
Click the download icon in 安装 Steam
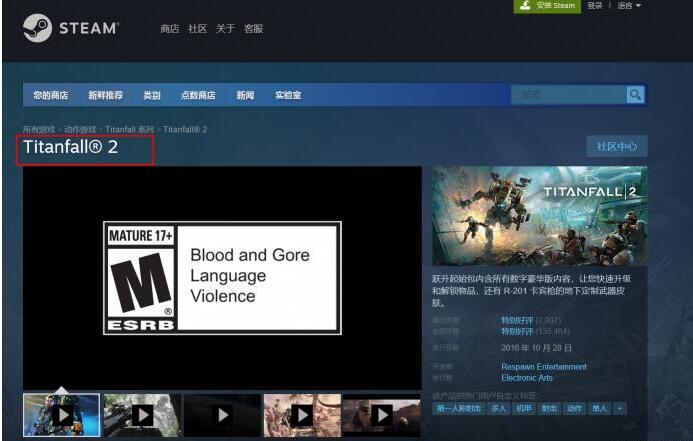click(x=525, y=5)
